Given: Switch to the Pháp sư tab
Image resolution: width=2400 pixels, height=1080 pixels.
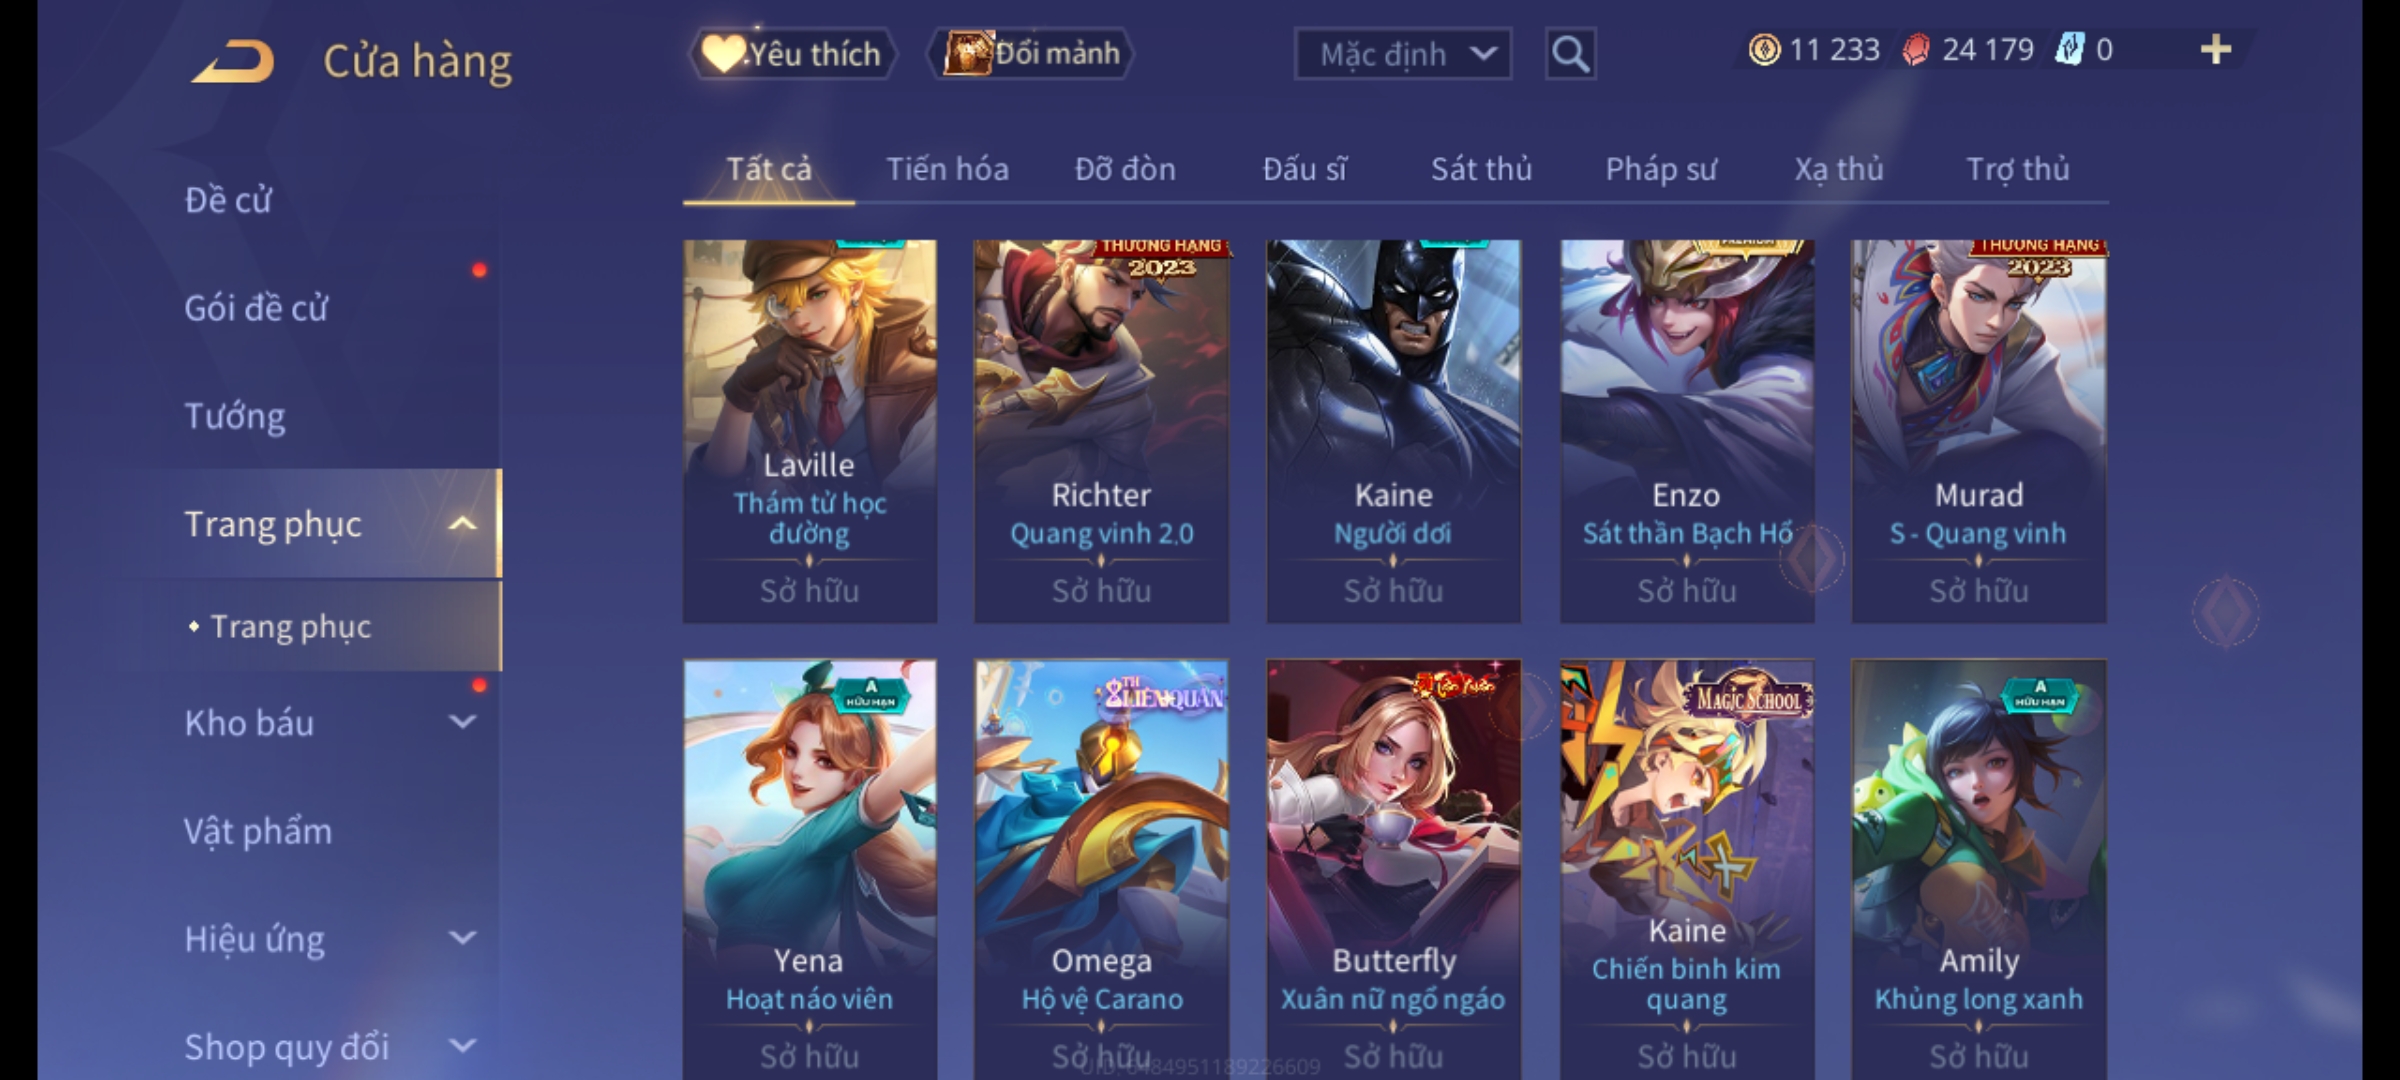Looking at the screenshot, I should click(x=1660, y=169).
